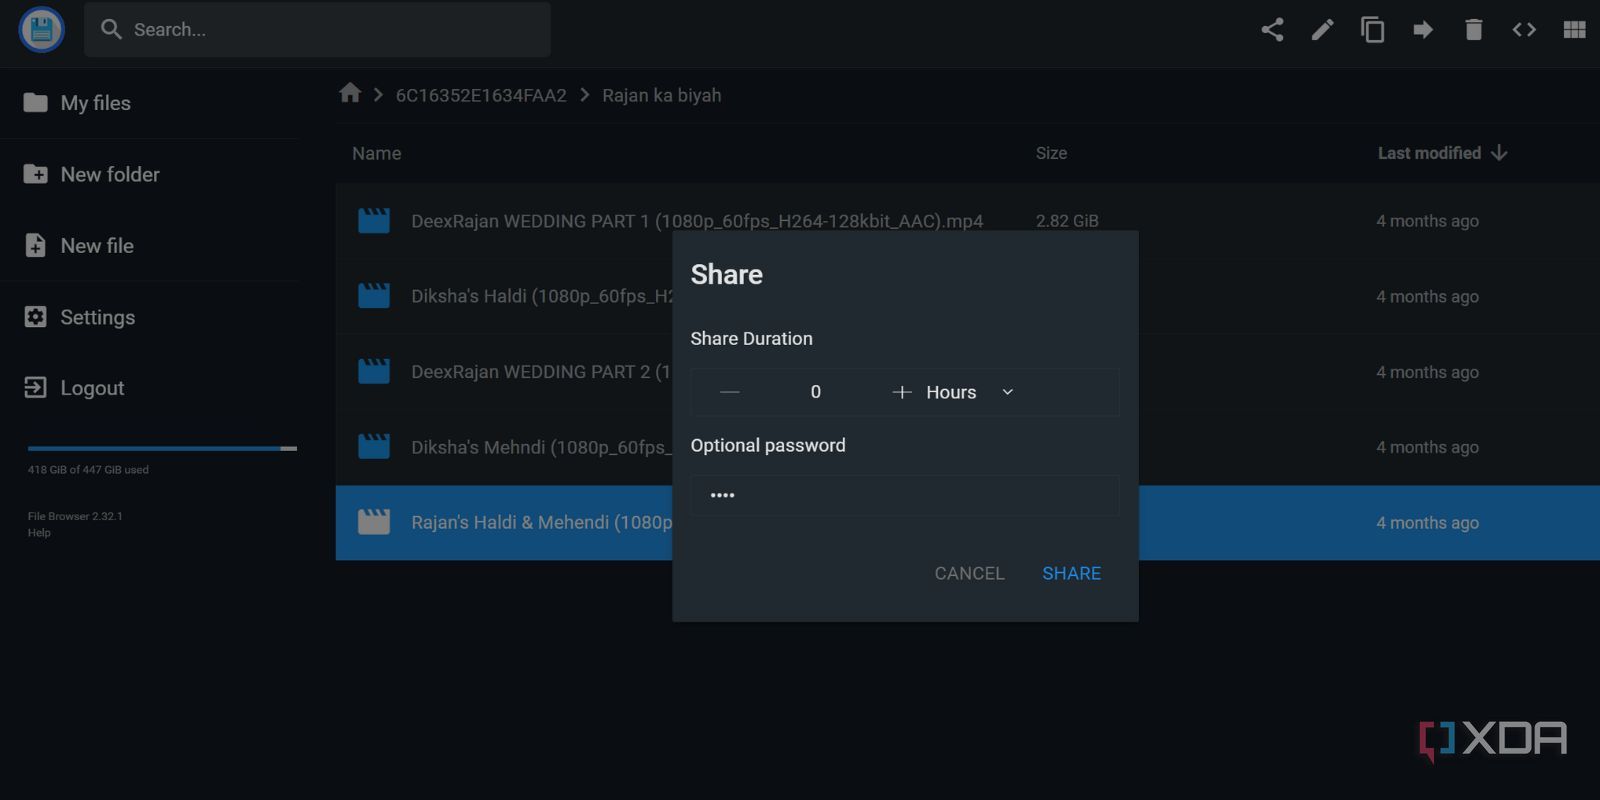
Task: Open Rajan ka biyah breadcrumb
Action: coord(661,95)
